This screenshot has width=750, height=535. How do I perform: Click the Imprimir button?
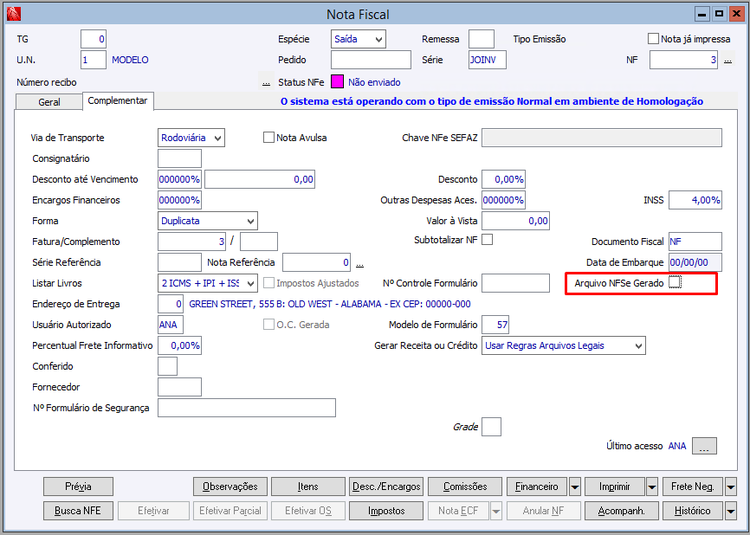coord(615,487)
